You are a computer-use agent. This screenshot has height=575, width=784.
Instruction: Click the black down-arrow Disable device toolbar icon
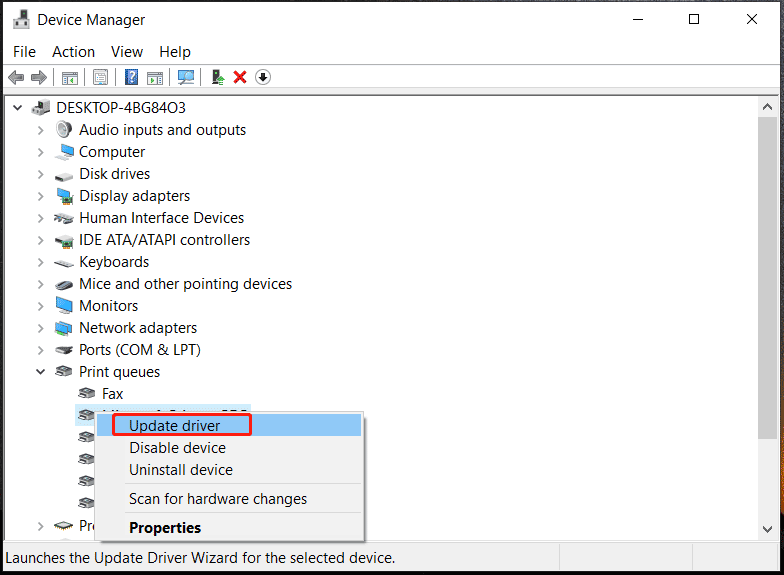pos(263,78)
